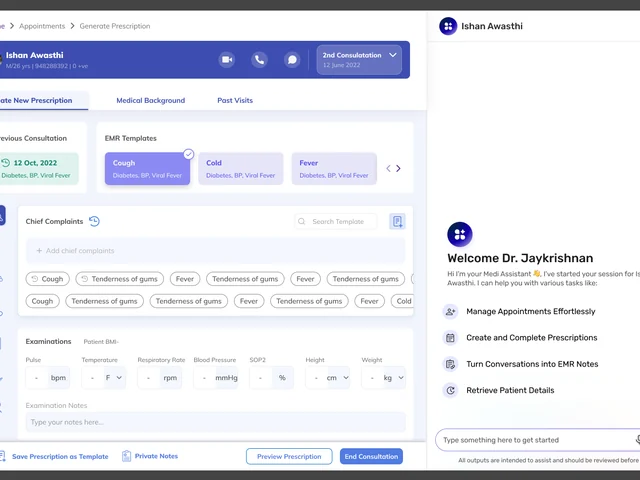Select the Cough EMR template card
The height and width of the screenshot is (480, 640).
coord(147,169)
